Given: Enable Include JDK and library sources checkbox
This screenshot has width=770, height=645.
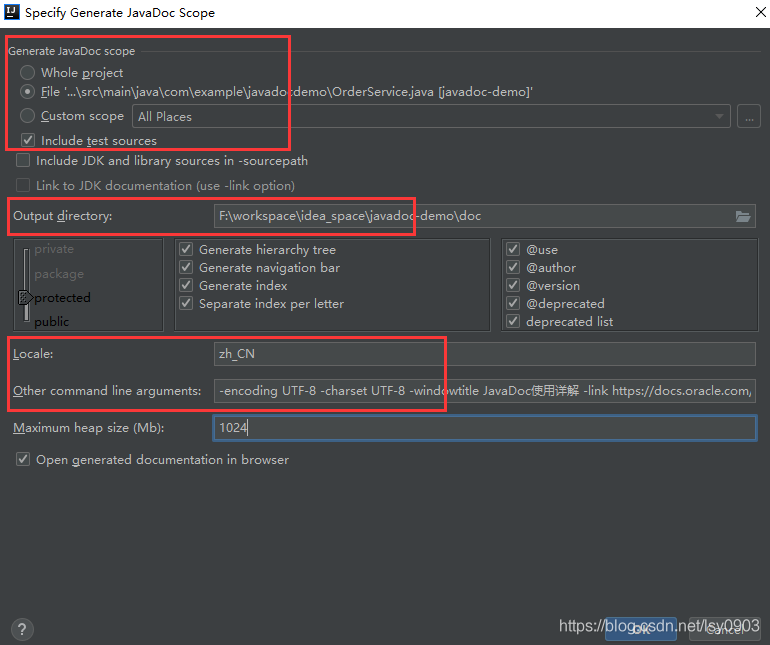Looking at the screenshot, I should [x=23, y=161].
